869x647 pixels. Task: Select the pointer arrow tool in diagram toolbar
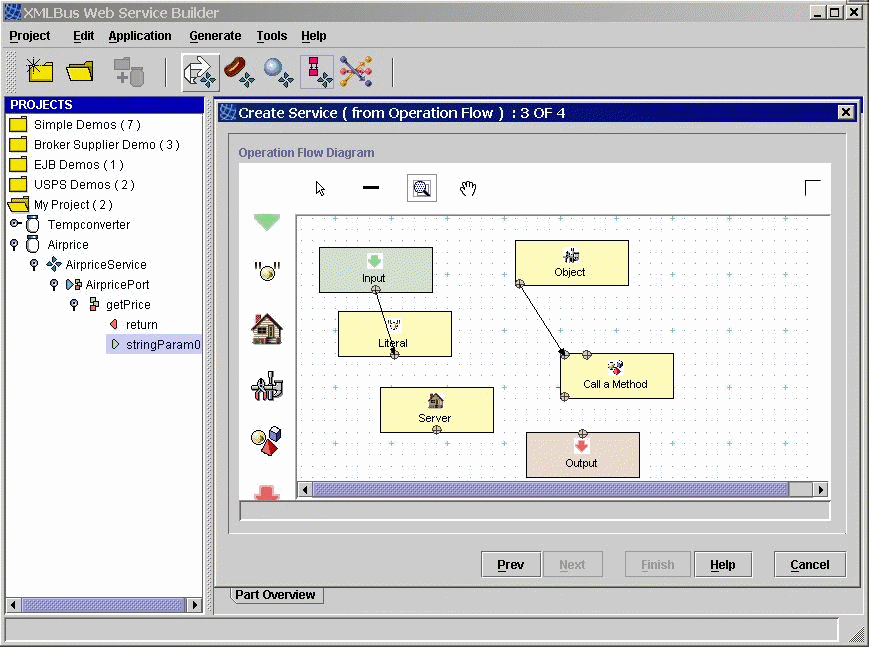coord(321,188)
